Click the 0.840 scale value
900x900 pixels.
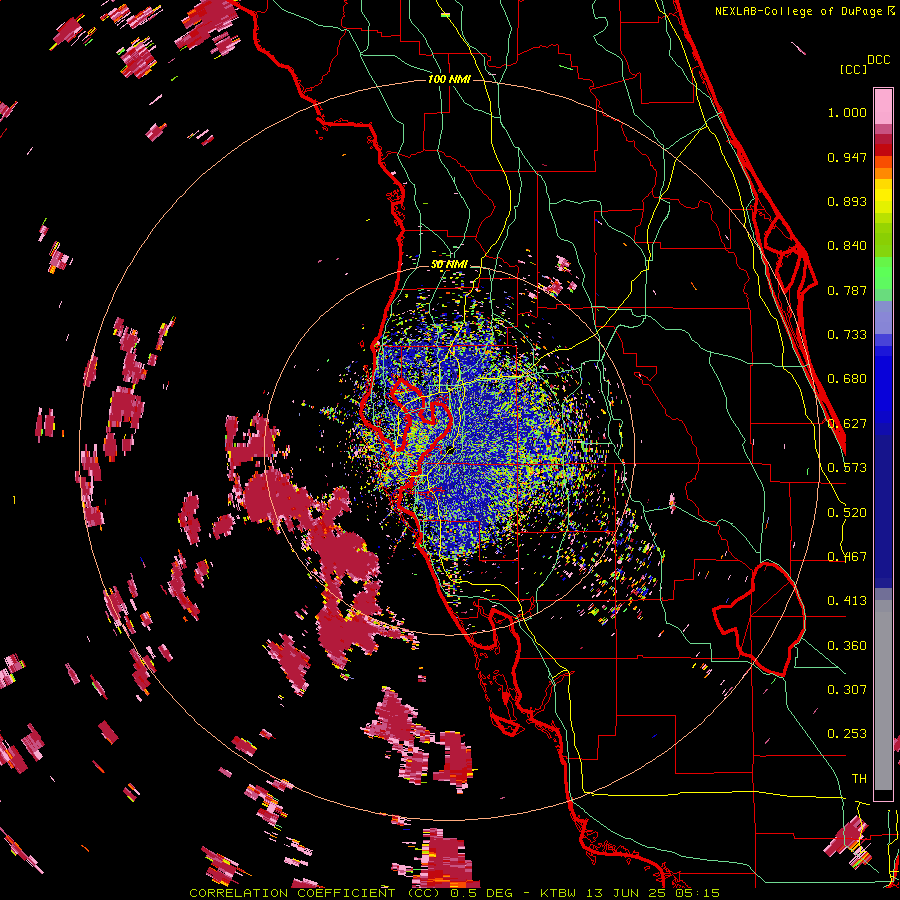pos(847,246)
